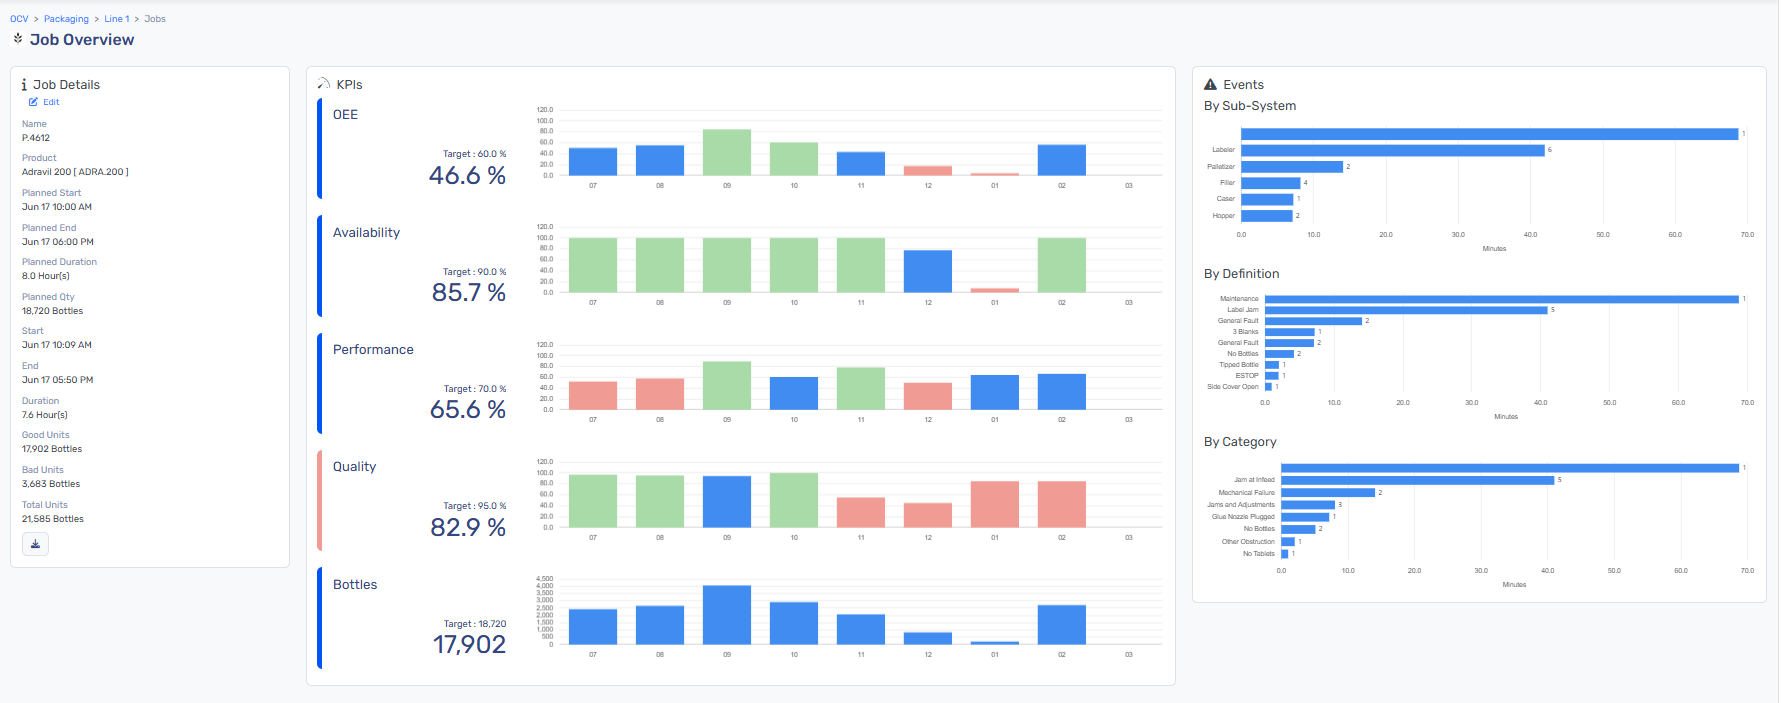Click the Availability bar for hour 07
This screenshot has width=1781, height=703.
[x=593, y=265]
